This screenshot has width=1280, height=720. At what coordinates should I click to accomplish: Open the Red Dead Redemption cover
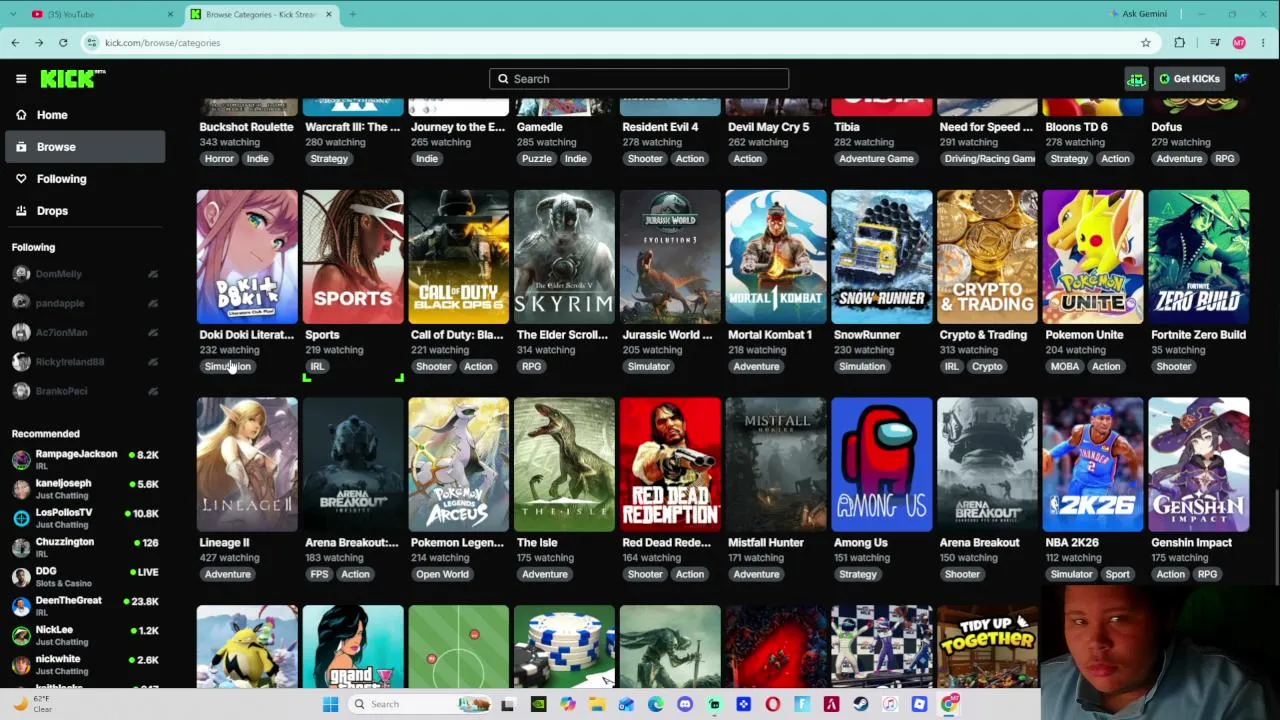(670, 465)
